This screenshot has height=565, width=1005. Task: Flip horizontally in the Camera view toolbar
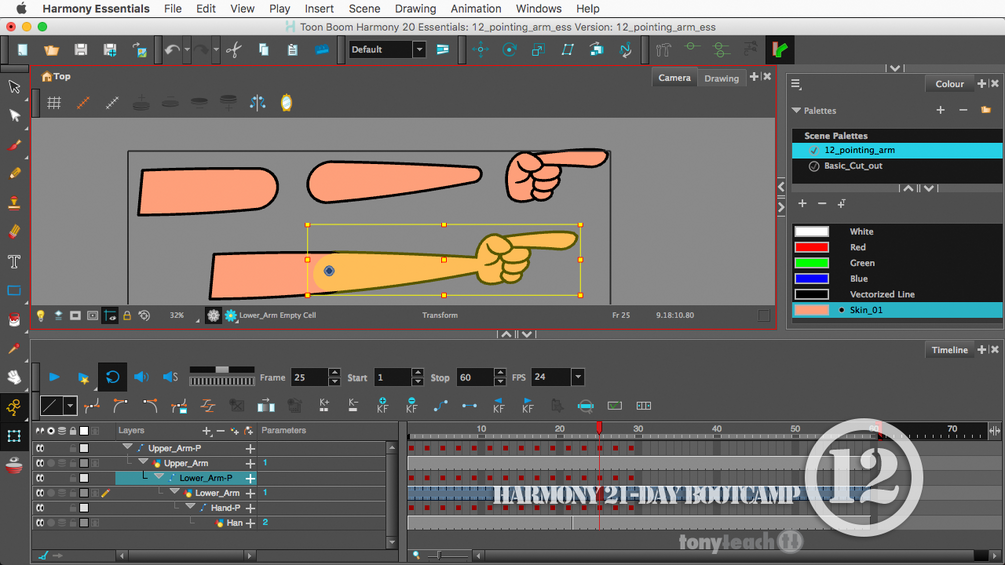[258, 102]
